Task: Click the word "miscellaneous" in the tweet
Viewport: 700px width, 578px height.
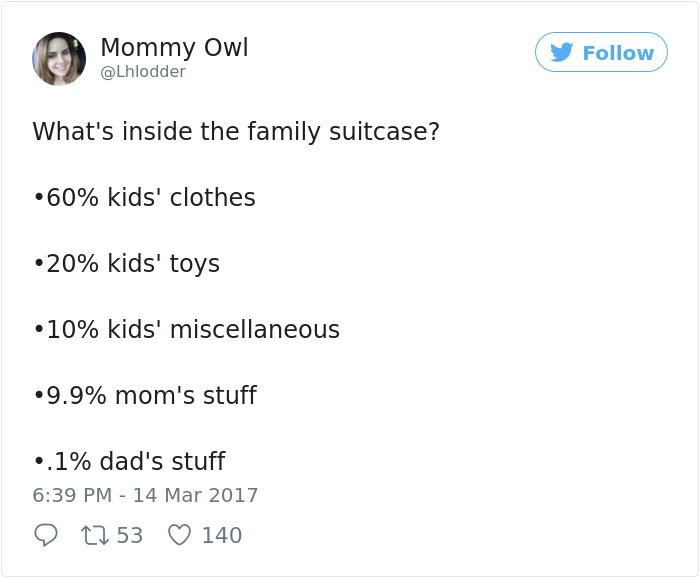Action: [254, 330]
